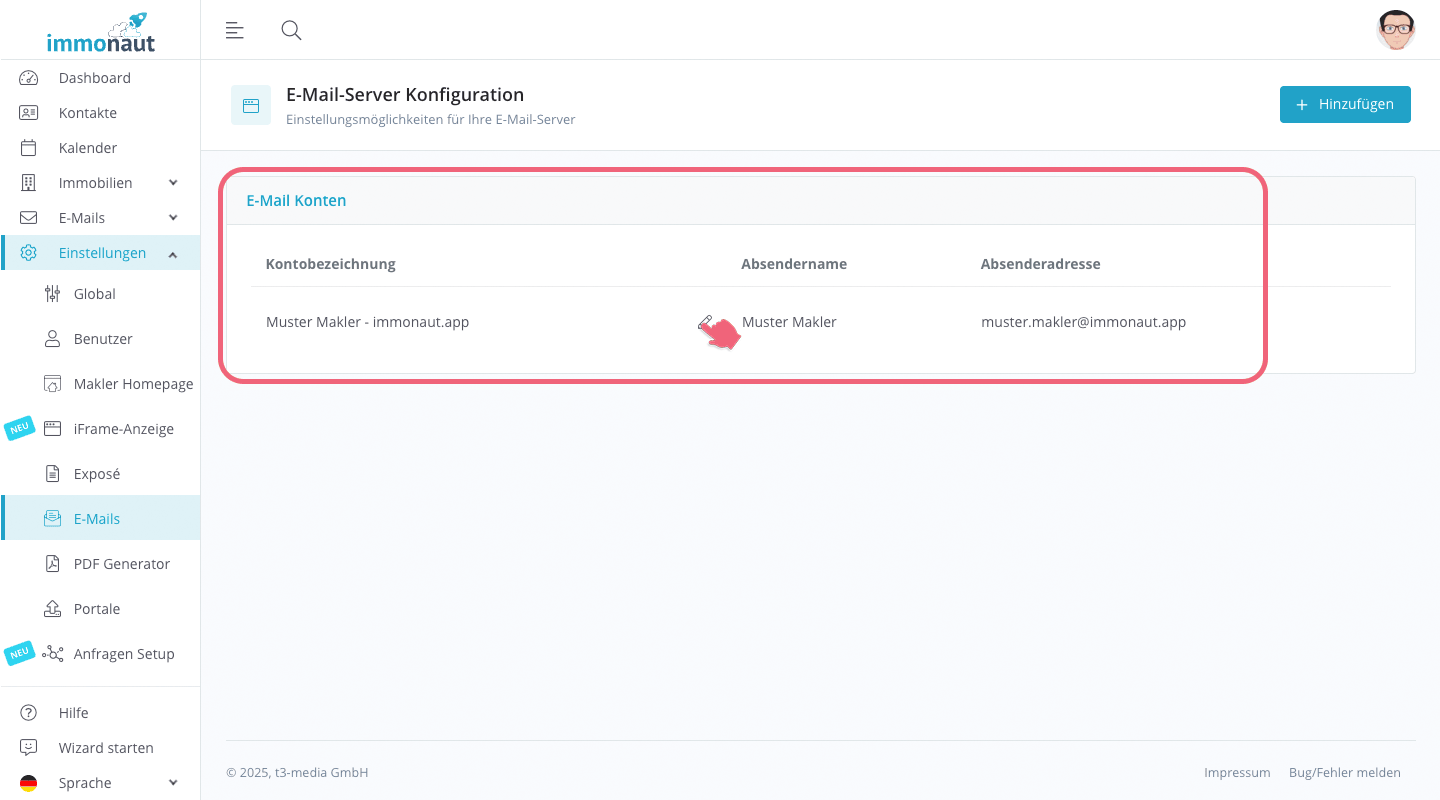Screen dimensions: 1440x800
Task: Click the Hinzufügen button
Action: click(1344, 105)
